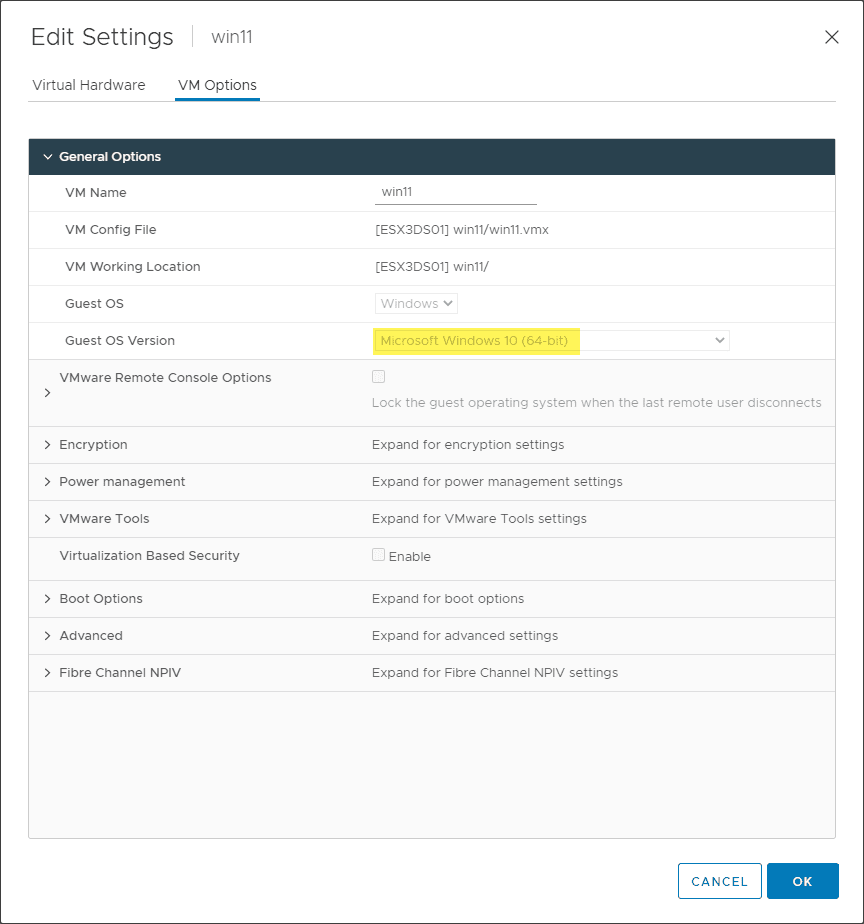
Task: Dismiss changes with the Cancel button
Action: (x=719, y=881)
